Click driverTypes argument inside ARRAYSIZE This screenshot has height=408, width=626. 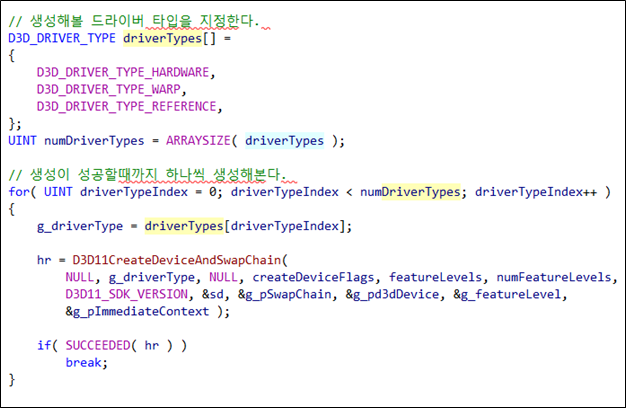[284, 141]
